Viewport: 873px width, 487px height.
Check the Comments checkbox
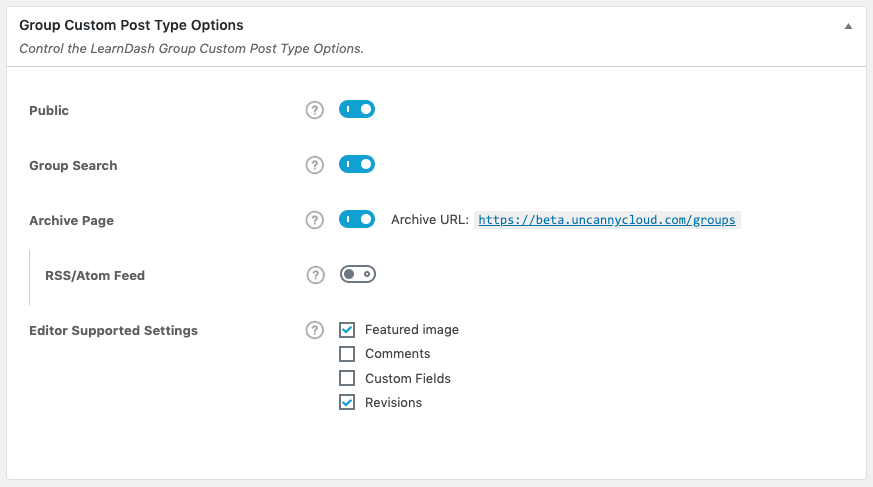coord(347,354)
